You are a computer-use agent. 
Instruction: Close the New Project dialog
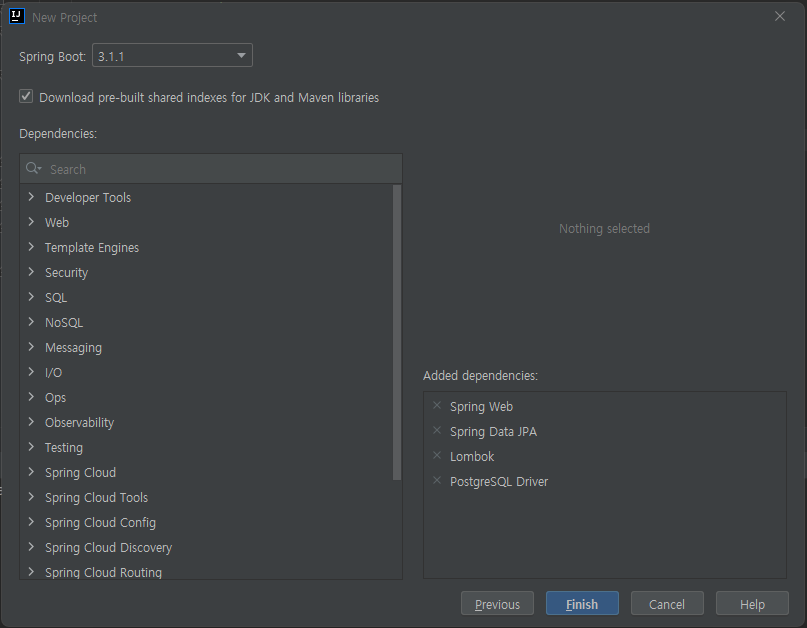[x=780, y=16]
